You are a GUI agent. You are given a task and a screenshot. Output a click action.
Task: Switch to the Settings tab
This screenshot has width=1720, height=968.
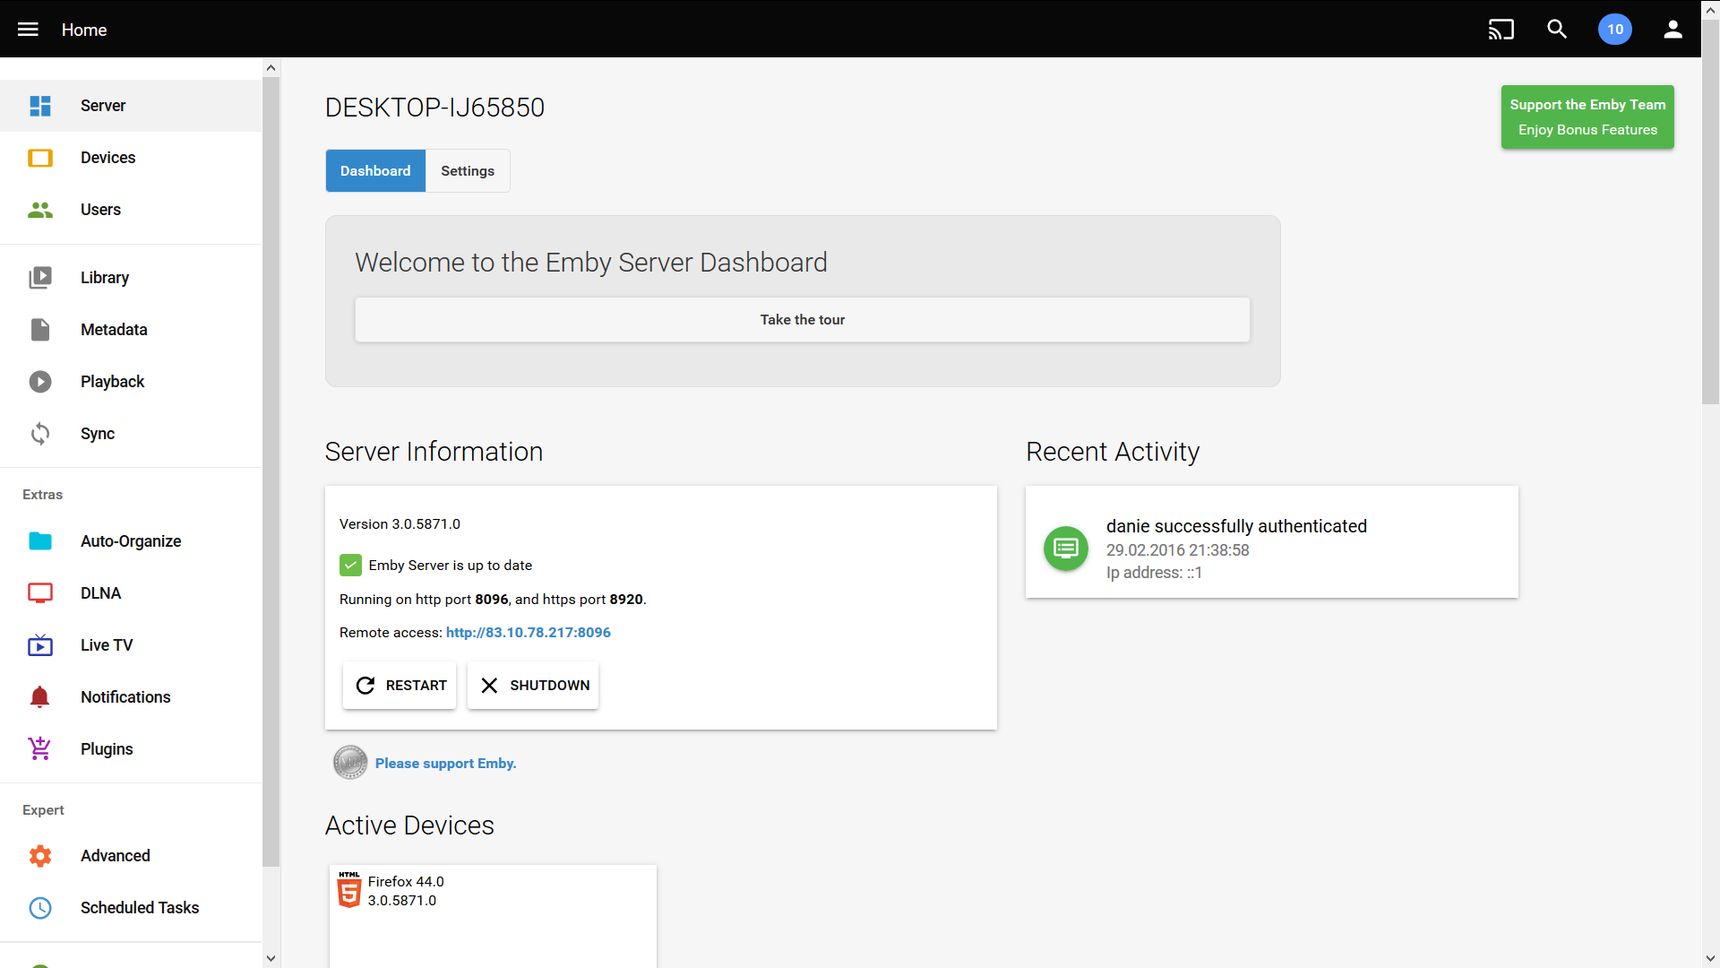click(x=467, y=171)
